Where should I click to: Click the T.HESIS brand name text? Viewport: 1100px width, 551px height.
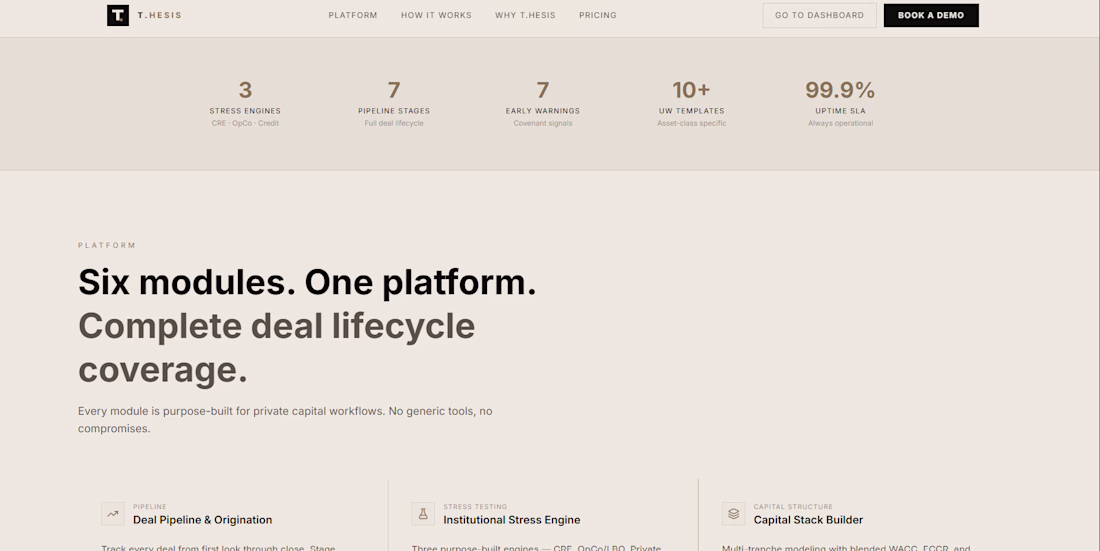click(159, 15)
